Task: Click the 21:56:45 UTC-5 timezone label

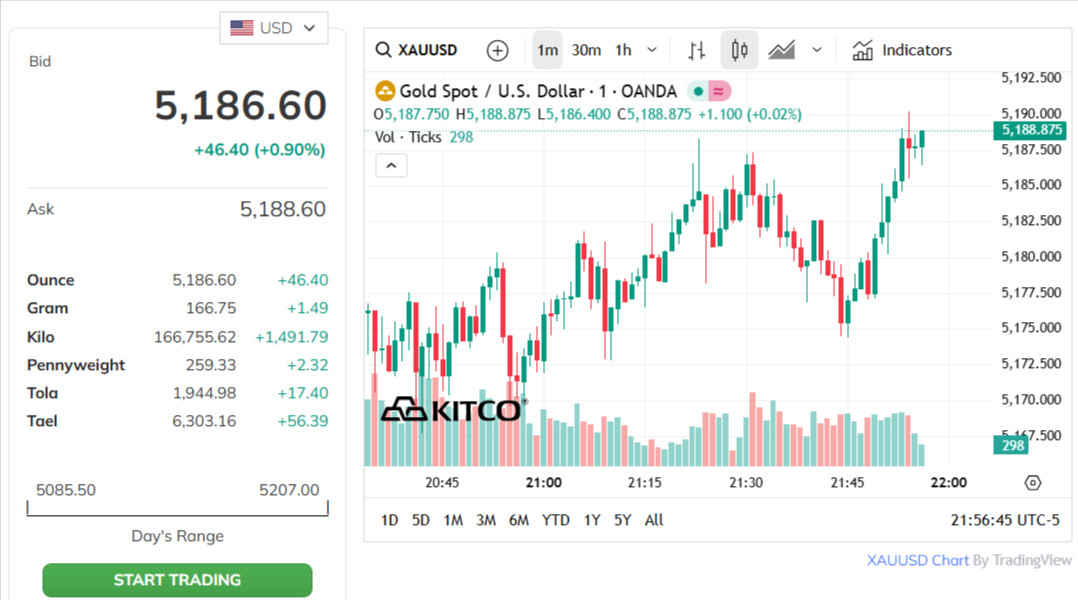Action: point(1005,520)
